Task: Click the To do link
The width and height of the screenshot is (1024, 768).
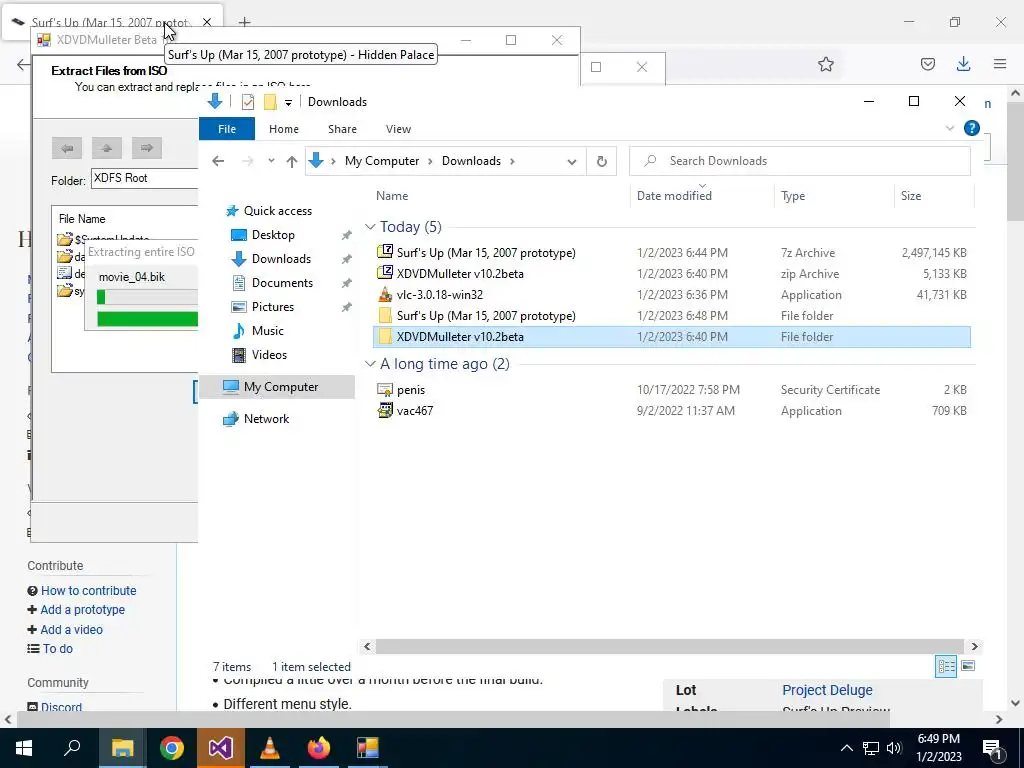Action: click(x=57, y=648)
